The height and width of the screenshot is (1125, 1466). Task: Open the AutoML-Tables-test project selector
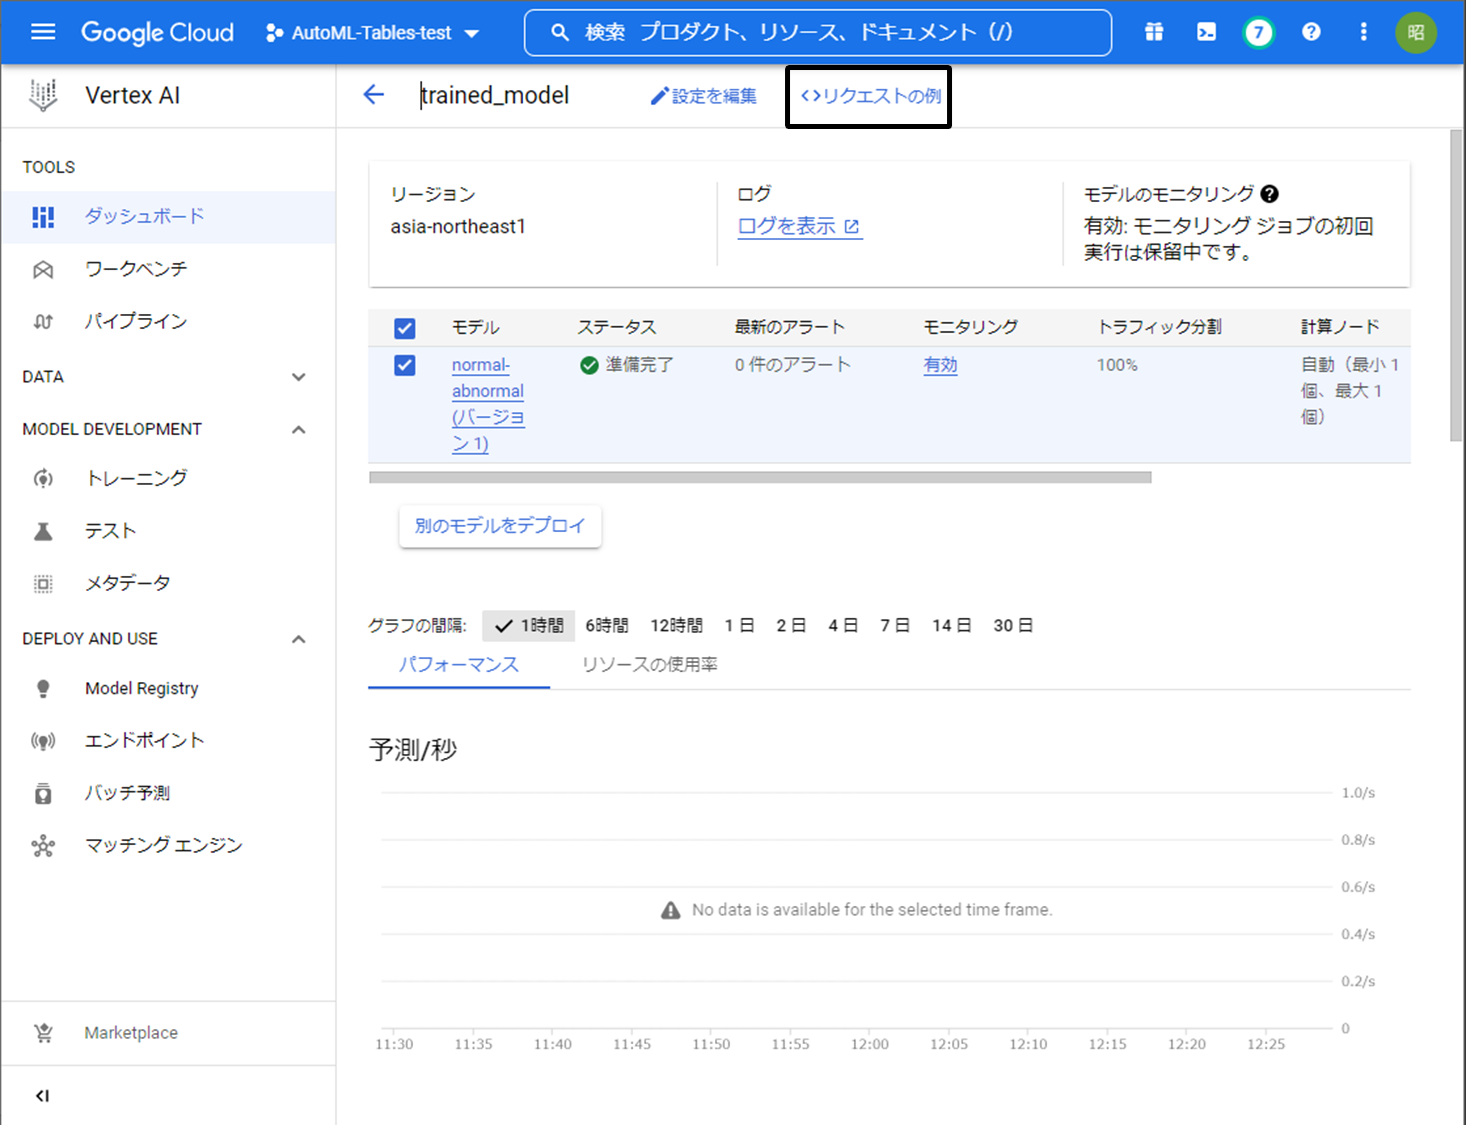coord(372,33)
